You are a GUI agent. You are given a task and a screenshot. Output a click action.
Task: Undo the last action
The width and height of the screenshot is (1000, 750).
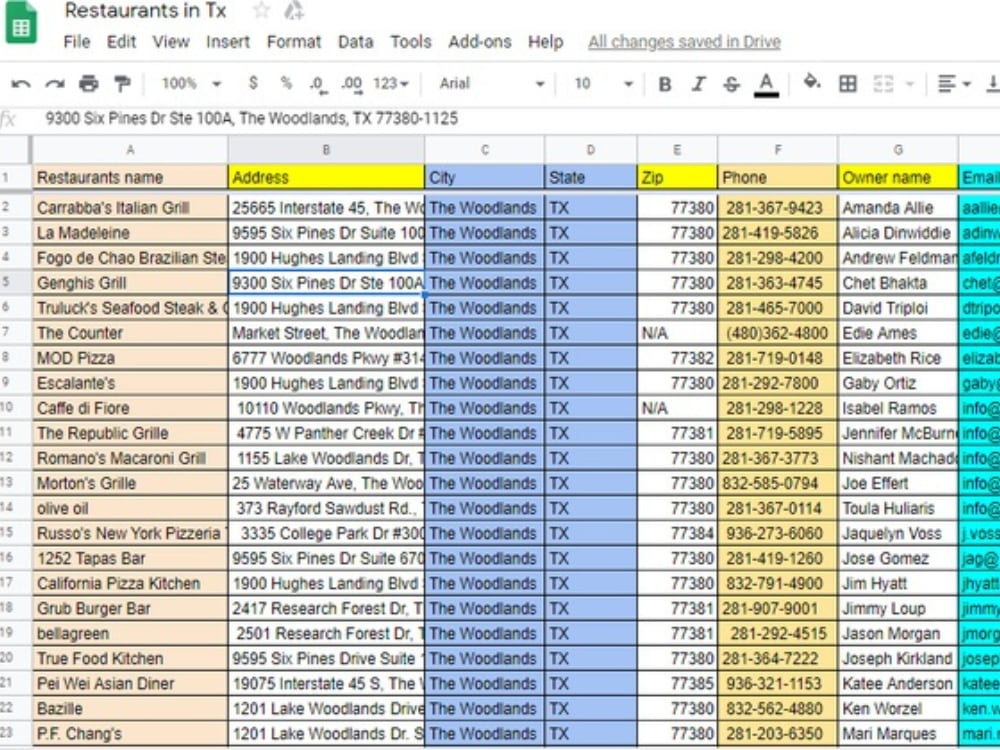(20, 84)
